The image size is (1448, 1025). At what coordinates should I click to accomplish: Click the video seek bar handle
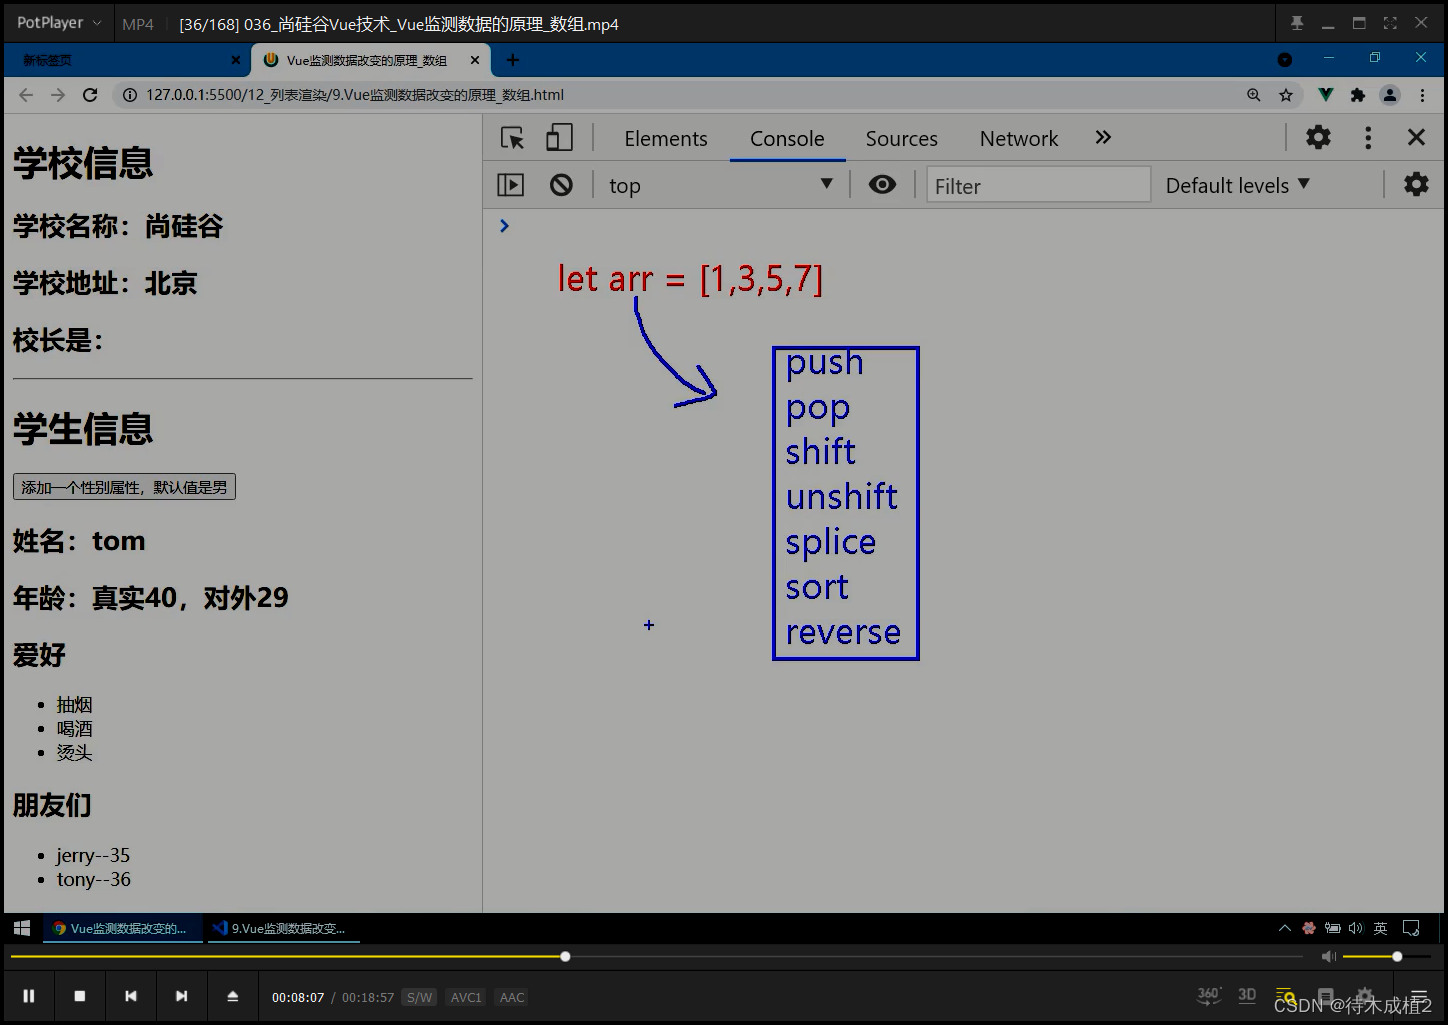pos(565,957)
